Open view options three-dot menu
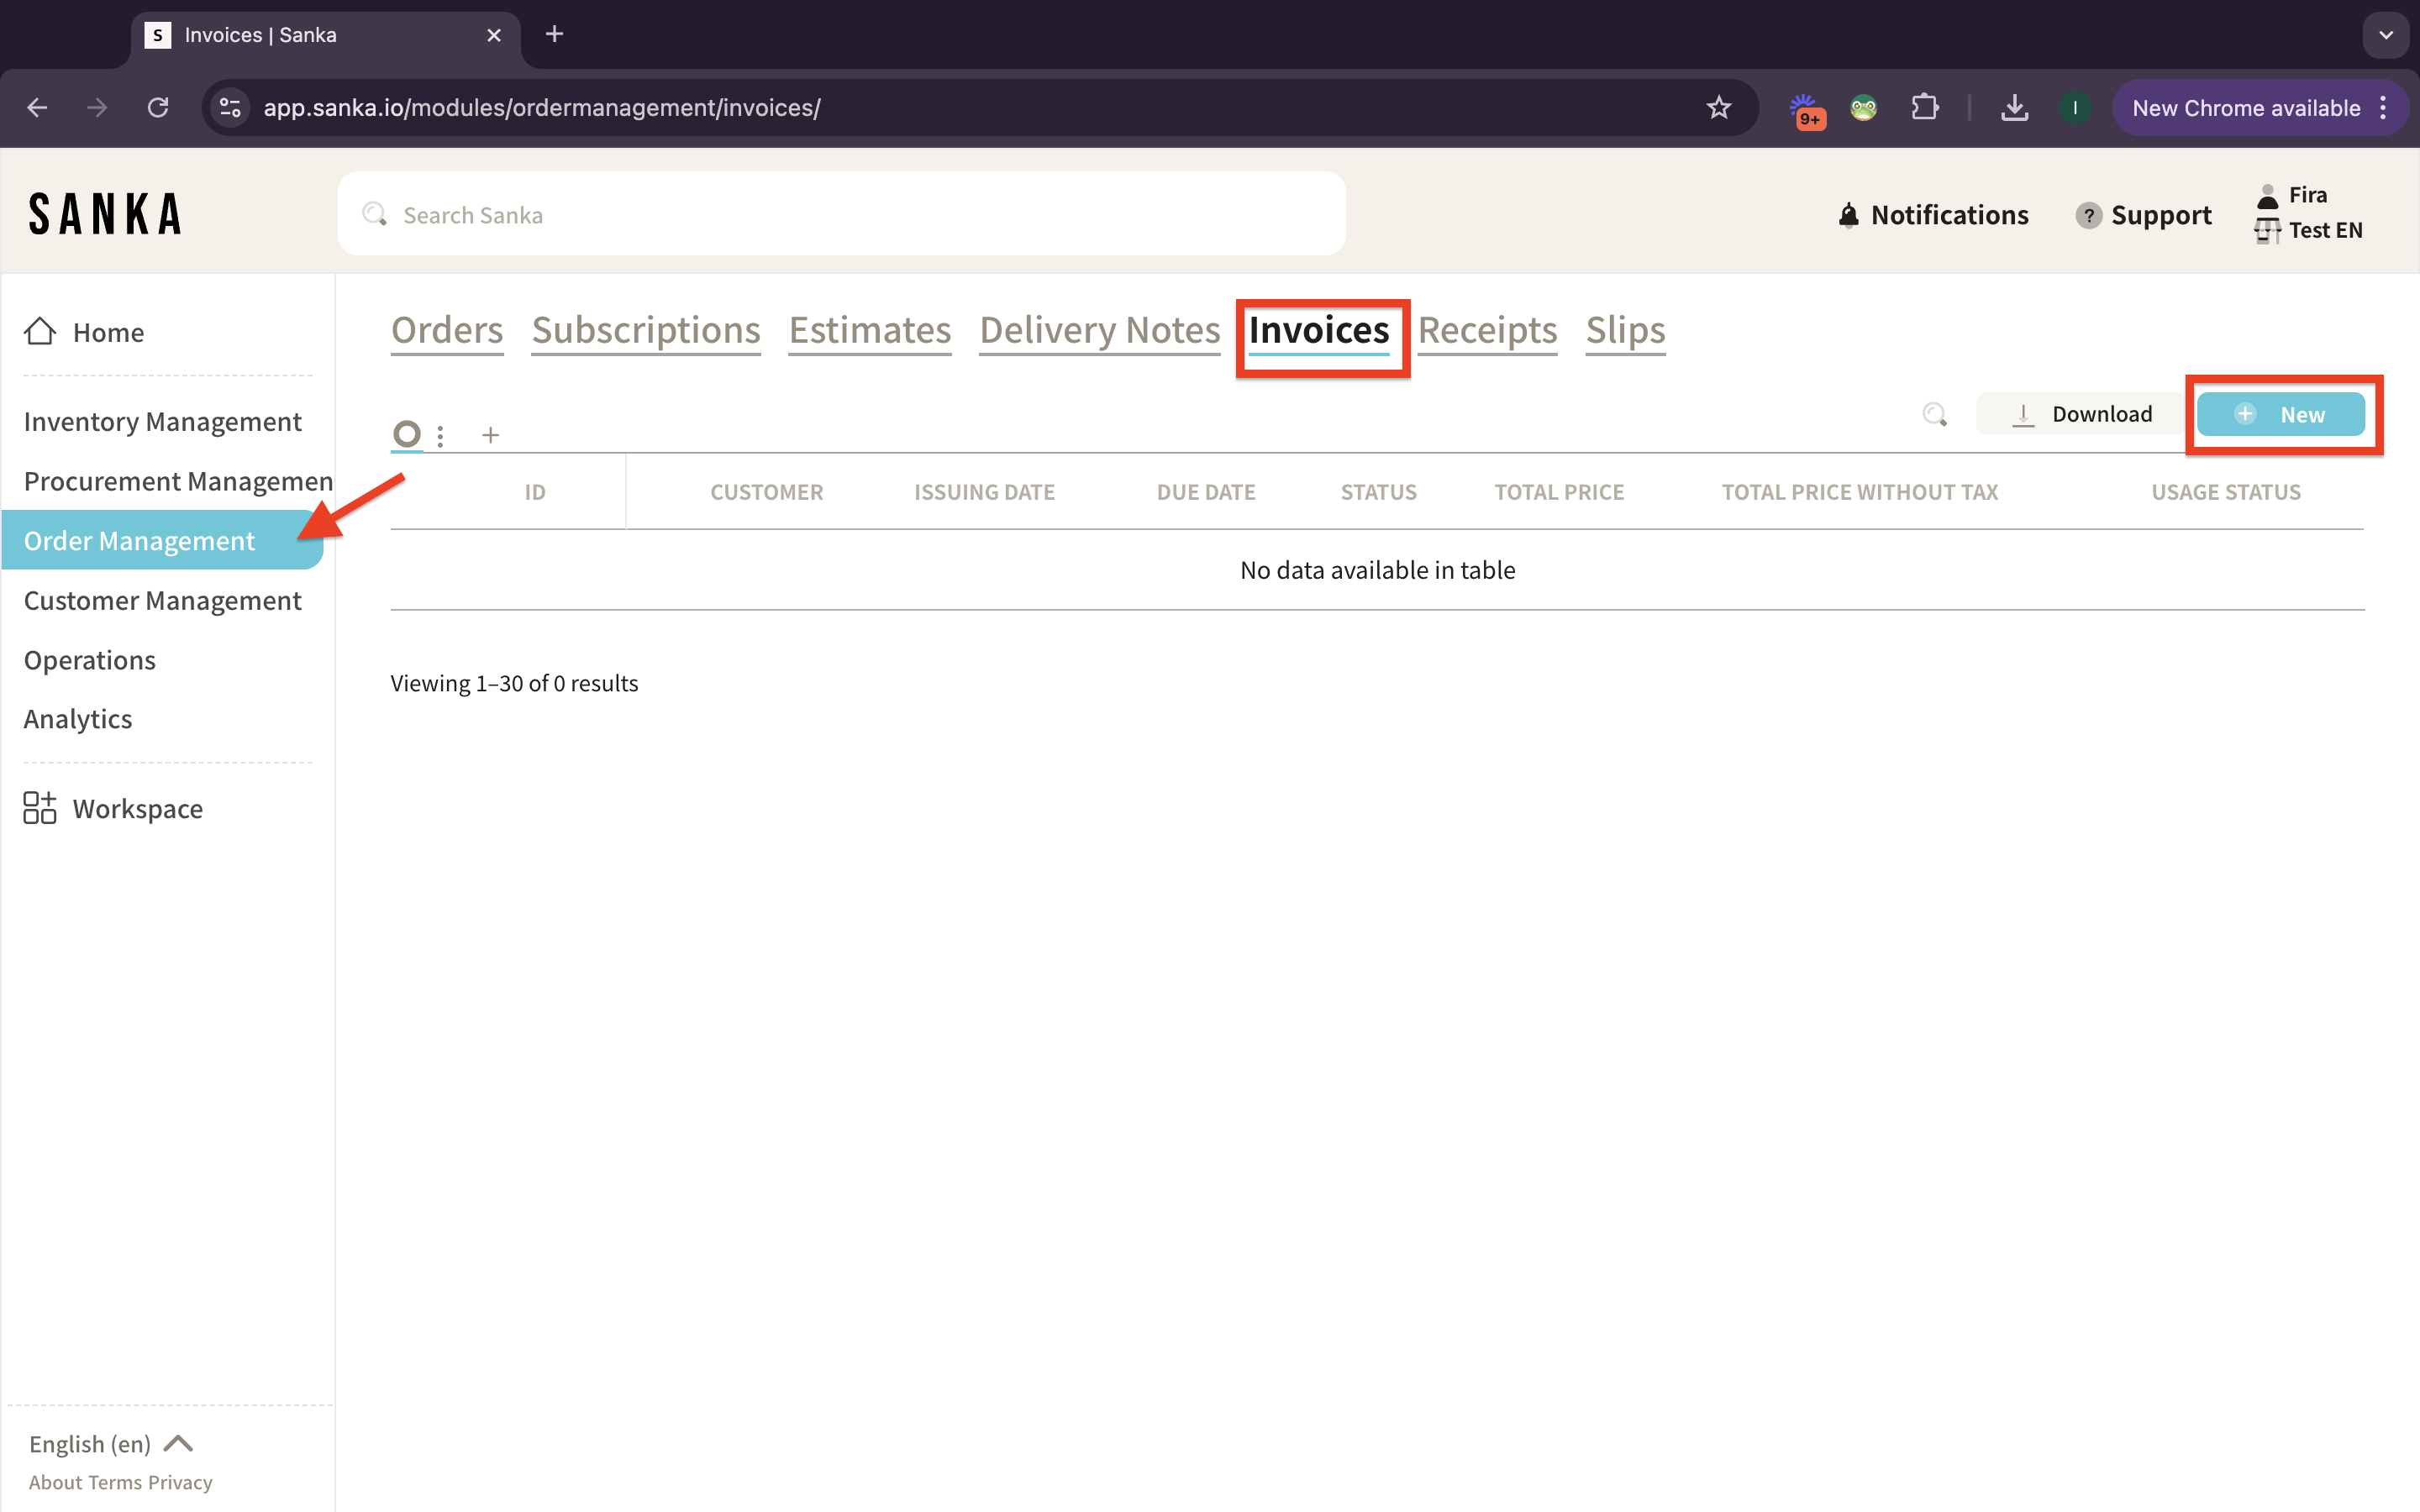The height and width of the screenshot is (1512, 2420). coord(440,435)
